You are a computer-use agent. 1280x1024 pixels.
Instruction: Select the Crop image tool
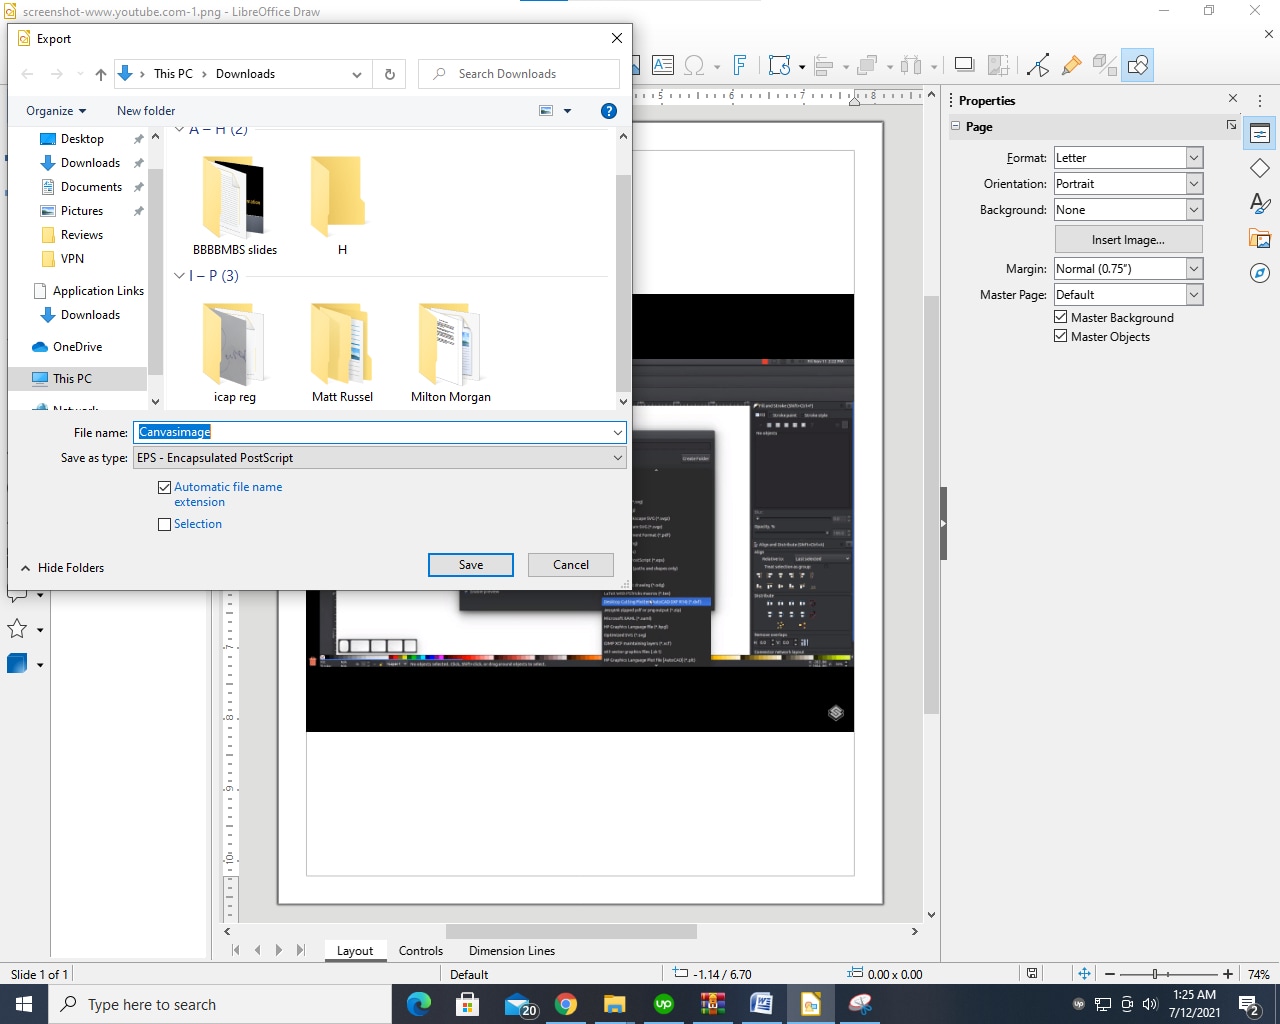[998, 66]
